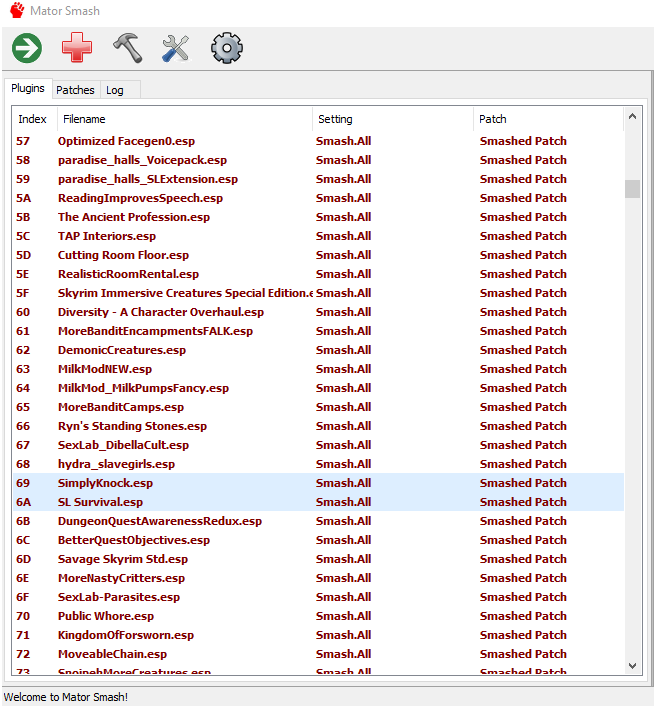This screenshot has width=654, height=706.
Task: Select hydra_slavegirls.esp
Action: pyautogui.click(x=318, y=464)
